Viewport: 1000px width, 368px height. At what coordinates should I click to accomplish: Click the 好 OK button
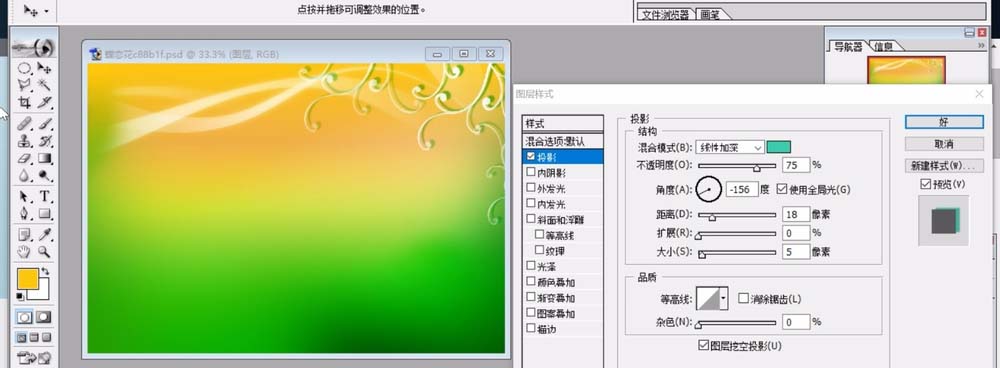944,121
